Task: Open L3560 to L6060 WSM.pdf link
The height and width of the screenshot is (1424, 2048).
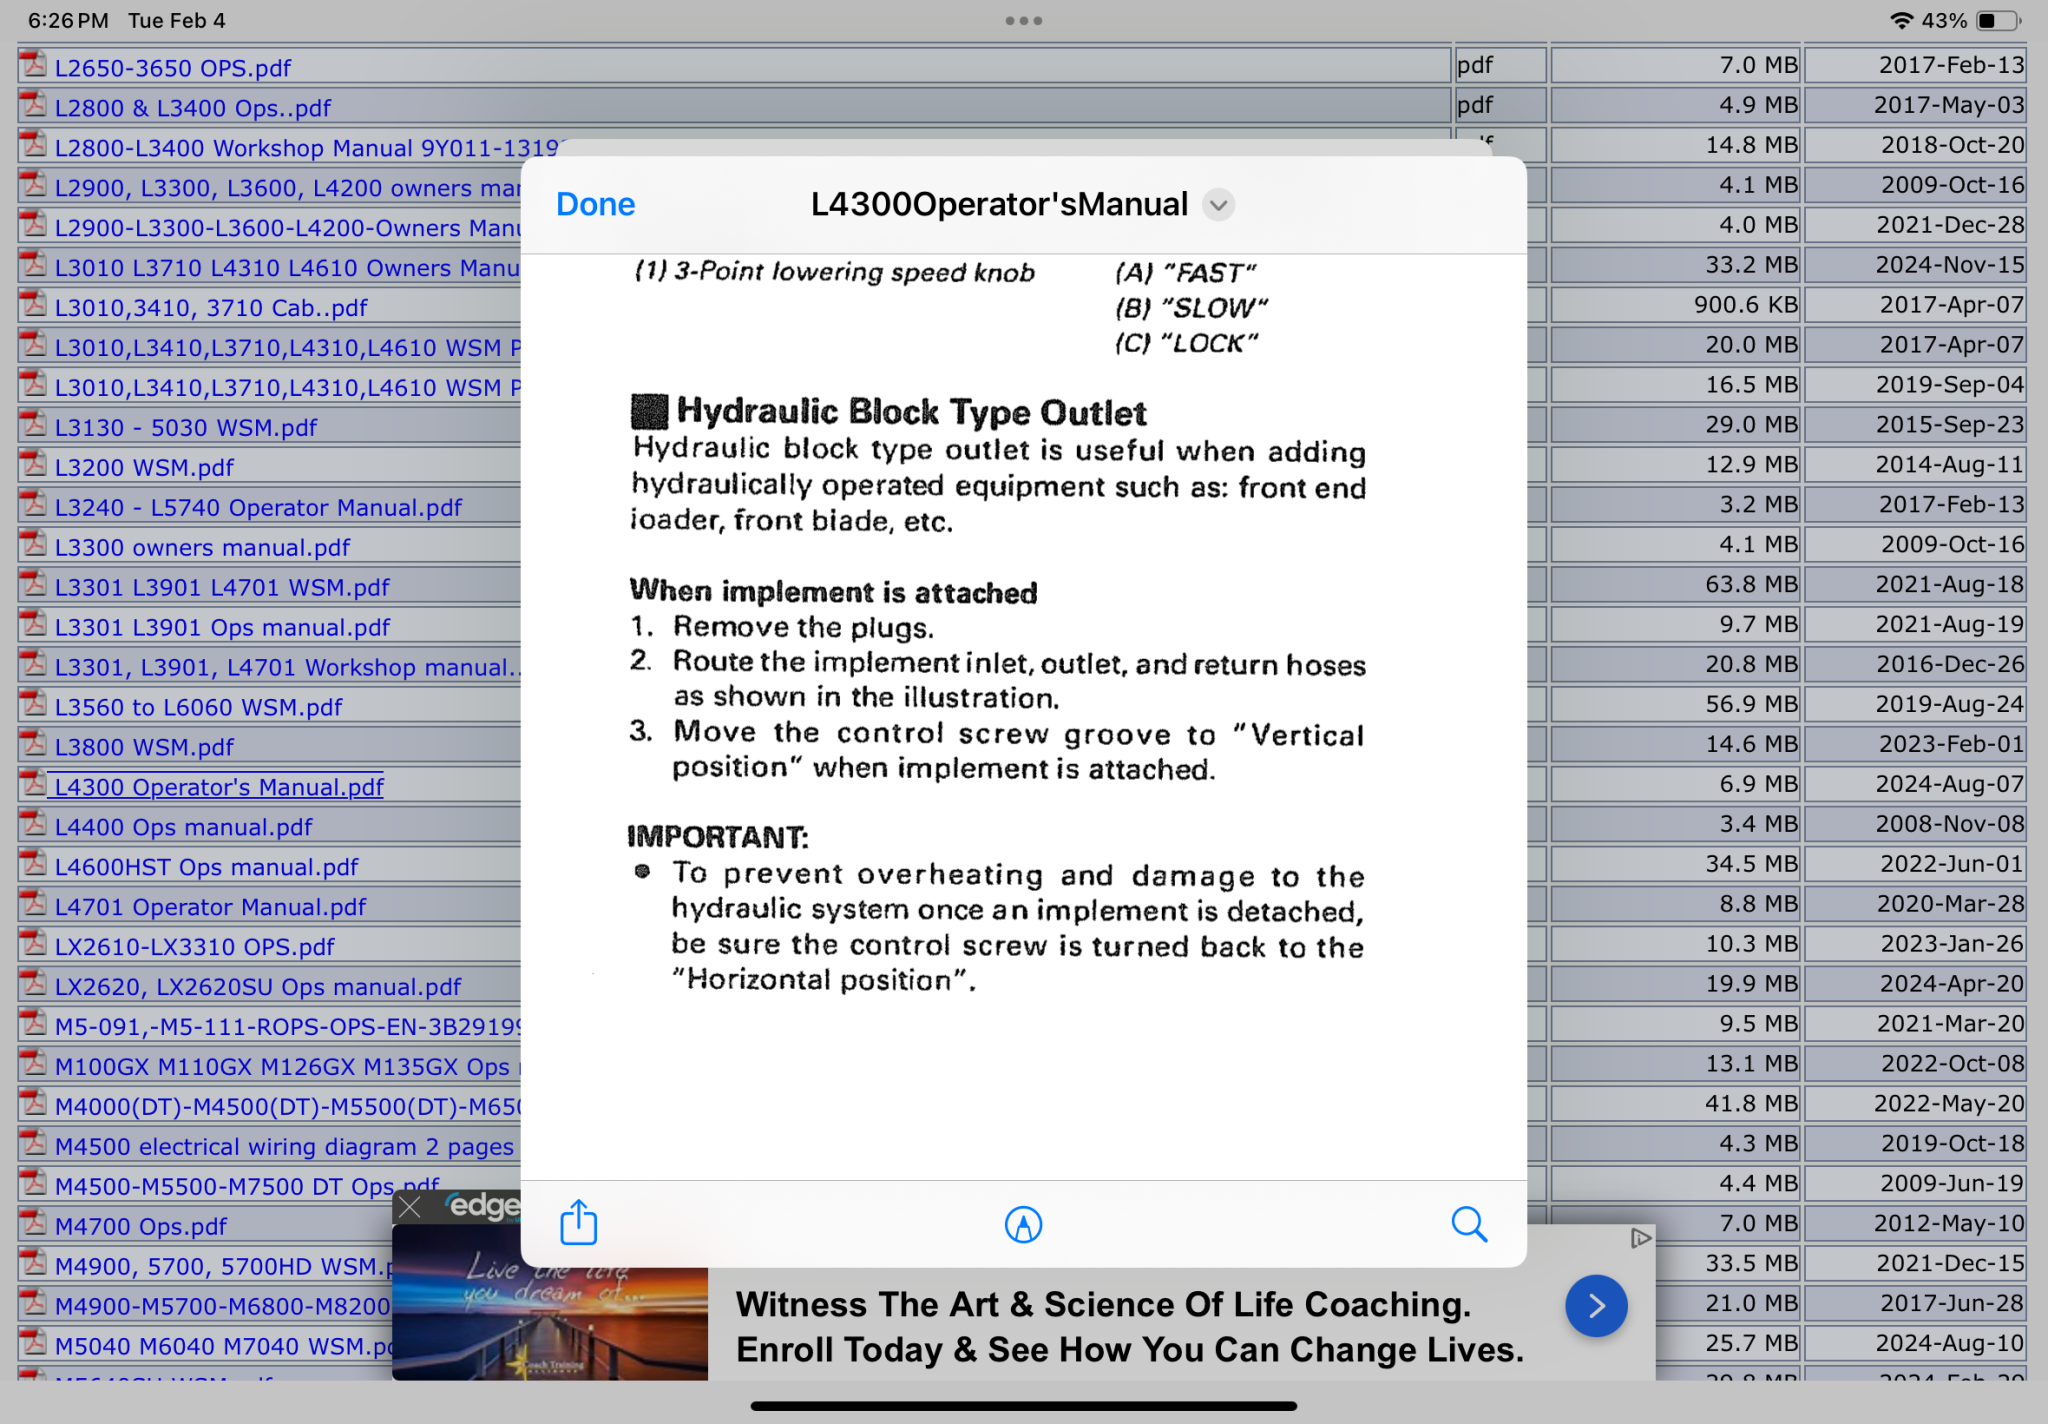Action: [198, 708]
